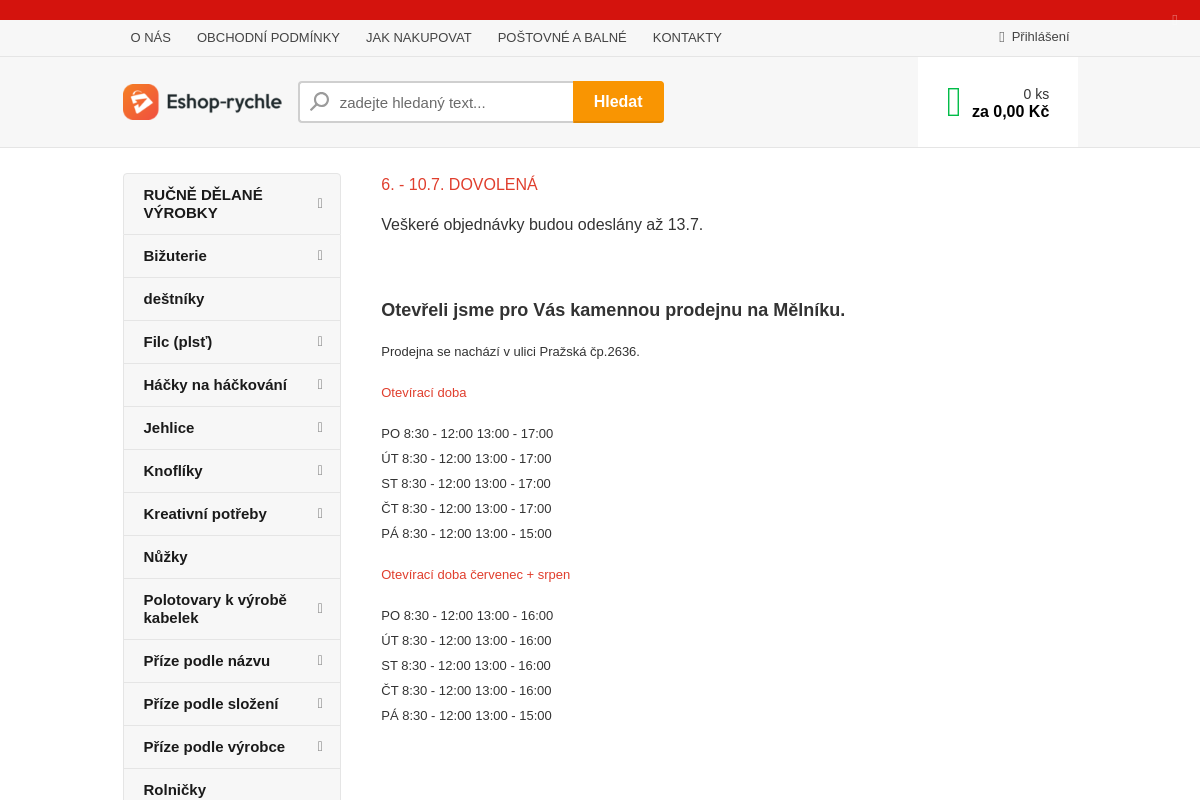The width and height of the screenshot is (1200, 800).
Task: Click 'ÚT 8:30 - 12:00 13:00 - 17:00' row
Action: click(x=466, y=459)
